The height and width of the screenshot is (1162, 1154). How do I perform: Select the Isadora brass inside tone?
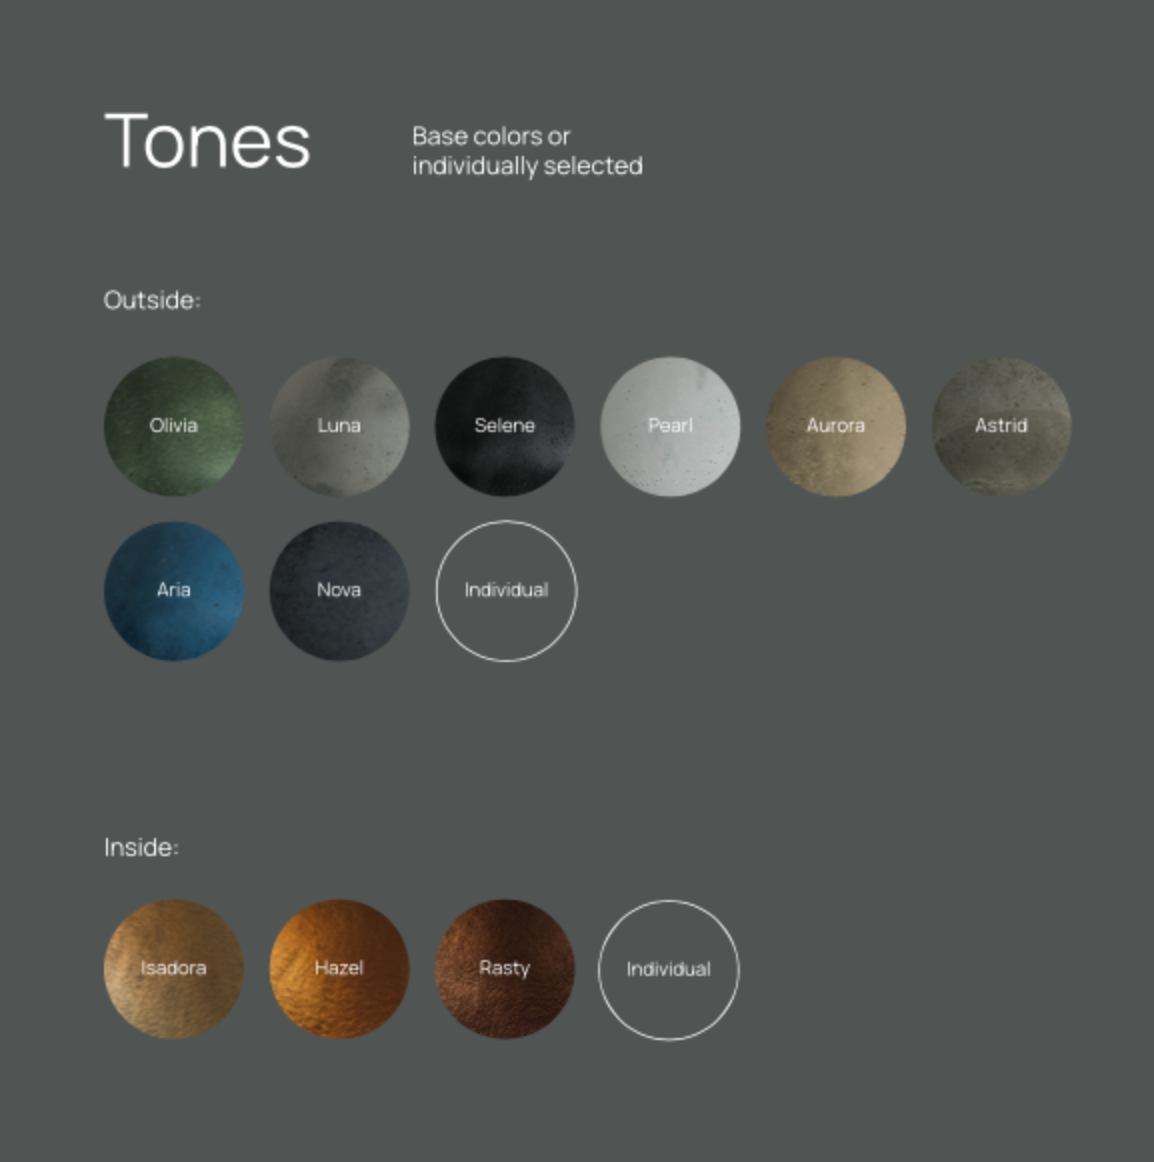pyautogui.click(x=173, y=968)
